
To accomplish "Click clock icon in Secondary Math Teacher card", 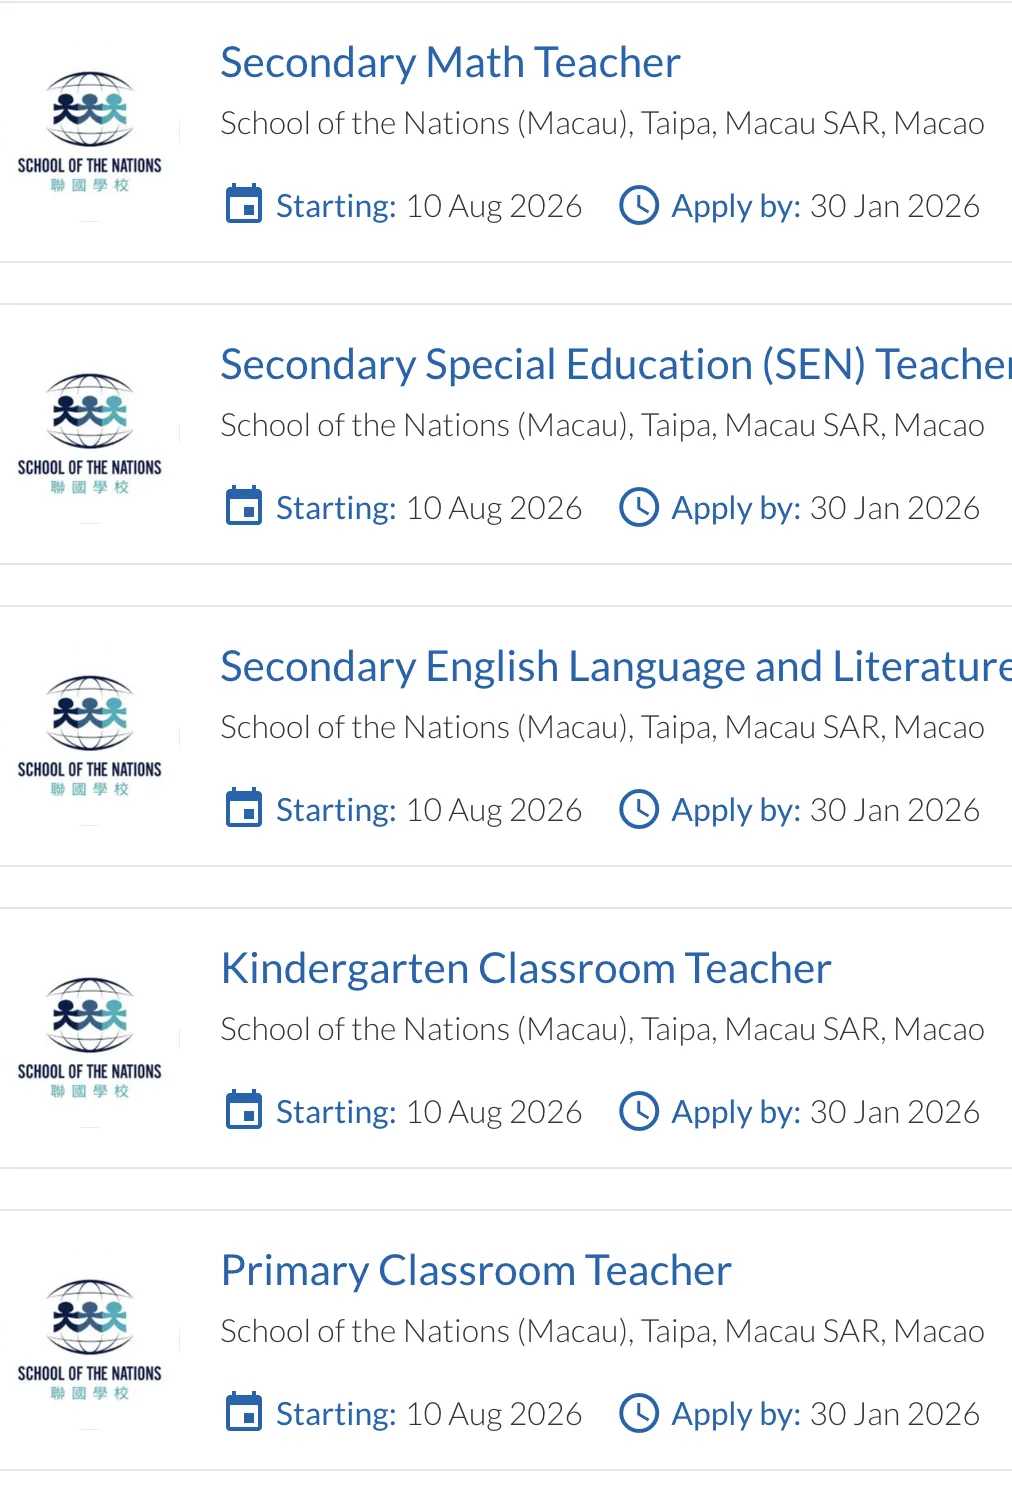I will (639, 205).
